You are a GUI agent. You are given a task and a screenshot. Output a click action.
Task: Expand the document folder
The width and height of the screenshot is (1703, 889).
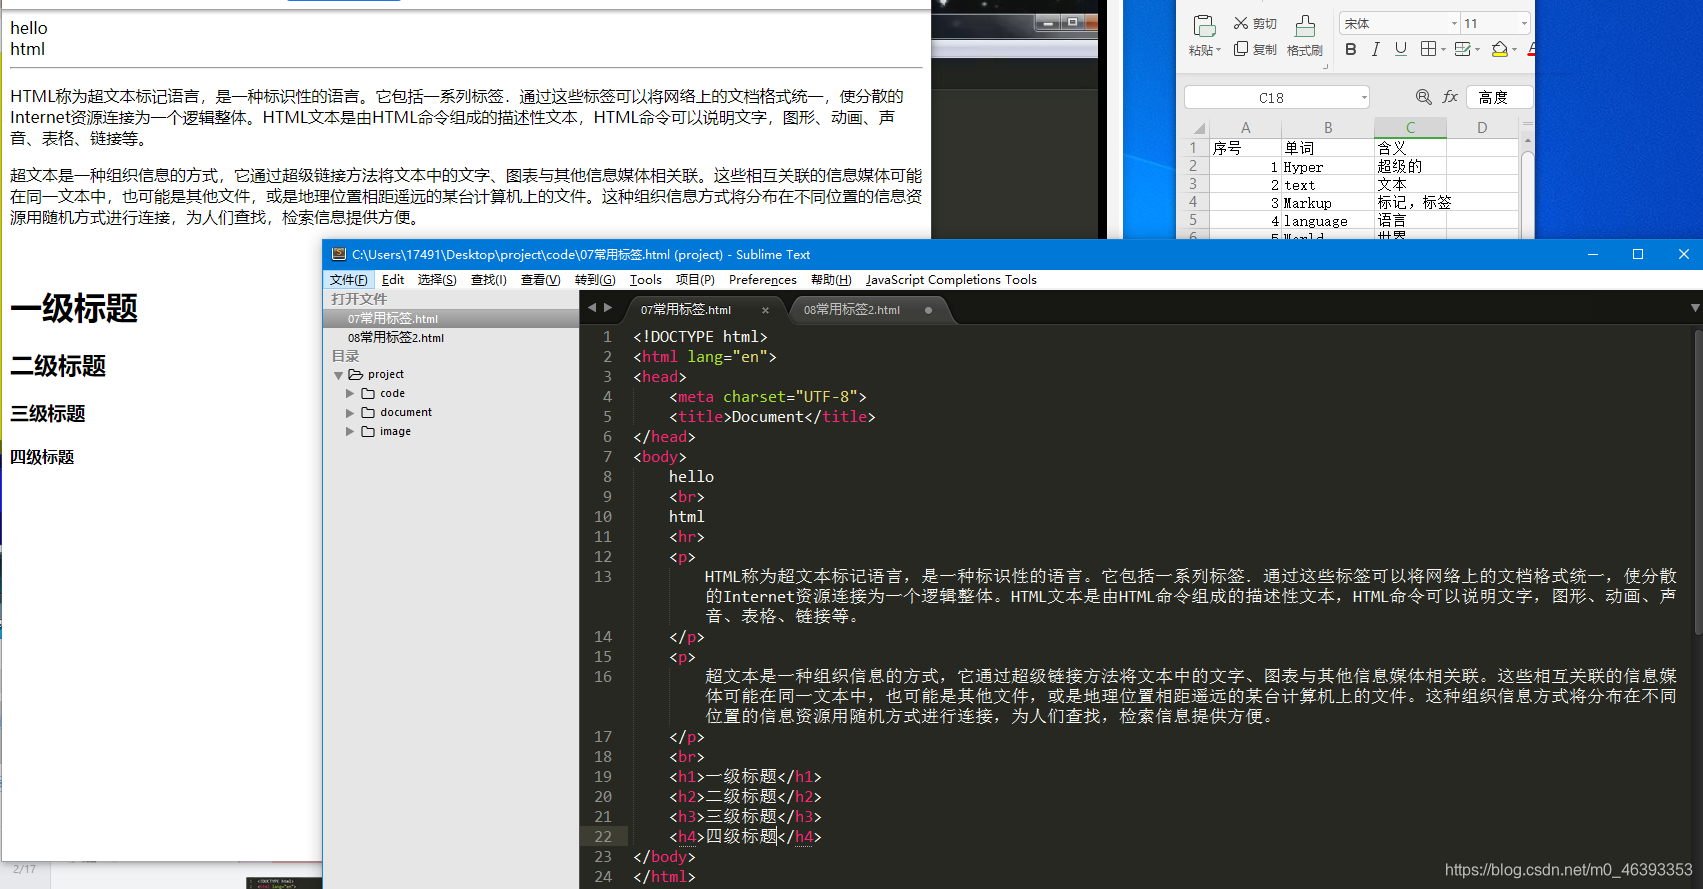coord(350,413)
